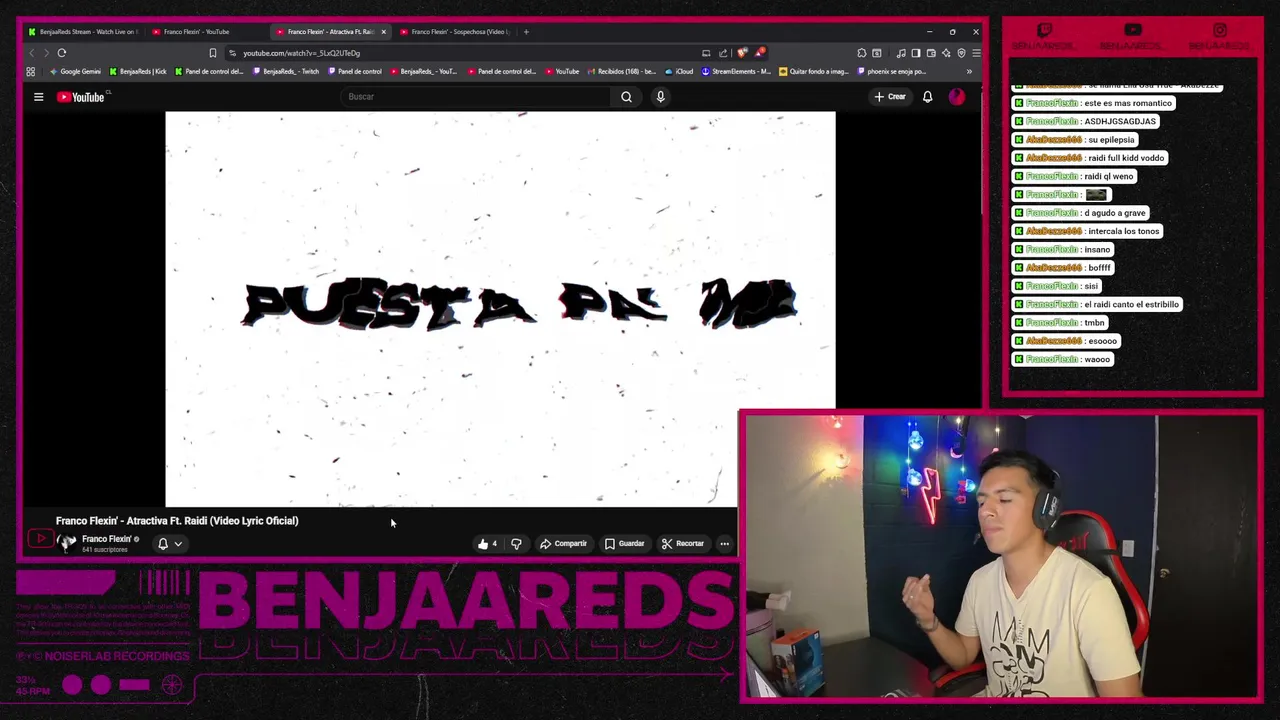This screenshot has width=1280, height=720.
Task: Switch to Franco Flexin' - Sospechosa tab
Action: pyautogui.click(x=456, y=32)
